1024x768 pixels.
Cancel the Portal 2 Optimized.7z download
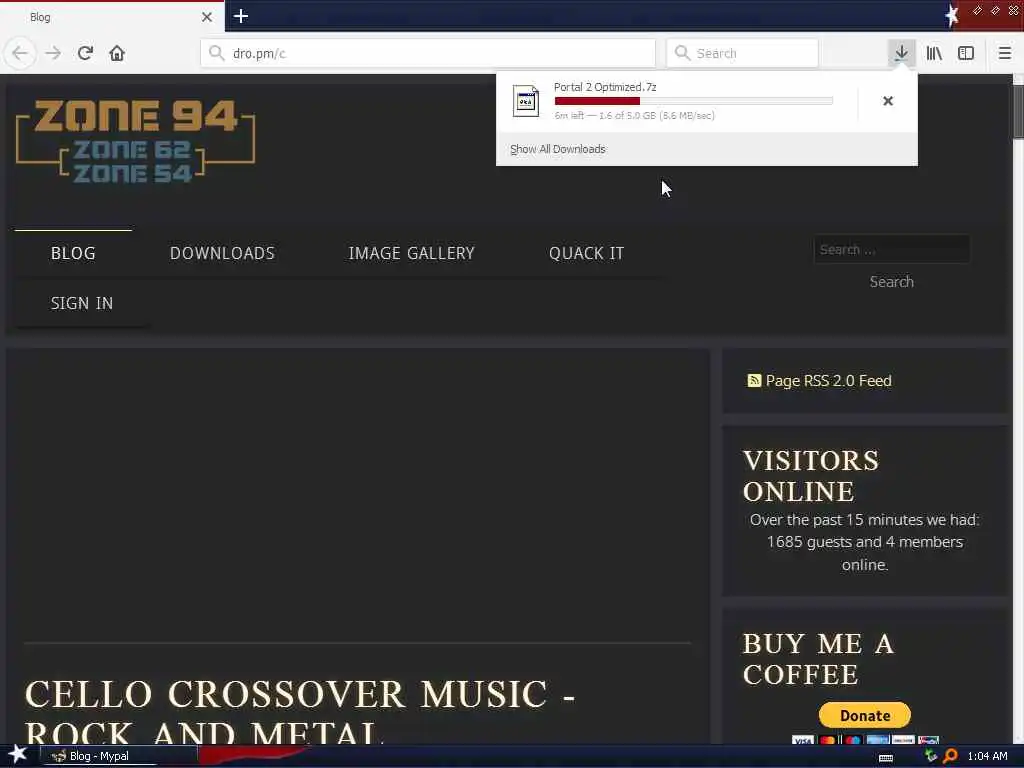tap(888, 101)
